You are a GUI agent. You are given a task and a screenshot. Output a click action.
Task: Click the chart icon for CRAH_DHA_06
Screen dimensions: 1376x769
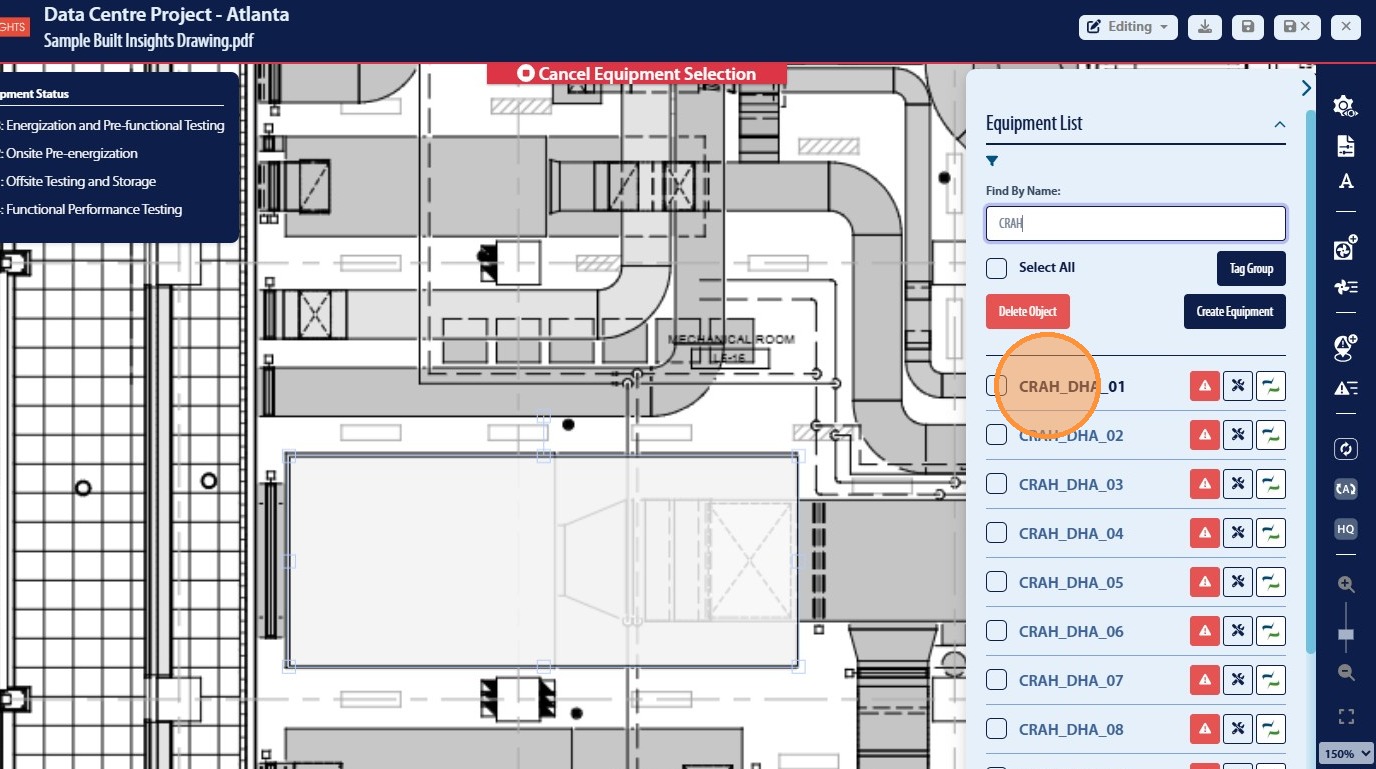click(x=1271, y=631)
